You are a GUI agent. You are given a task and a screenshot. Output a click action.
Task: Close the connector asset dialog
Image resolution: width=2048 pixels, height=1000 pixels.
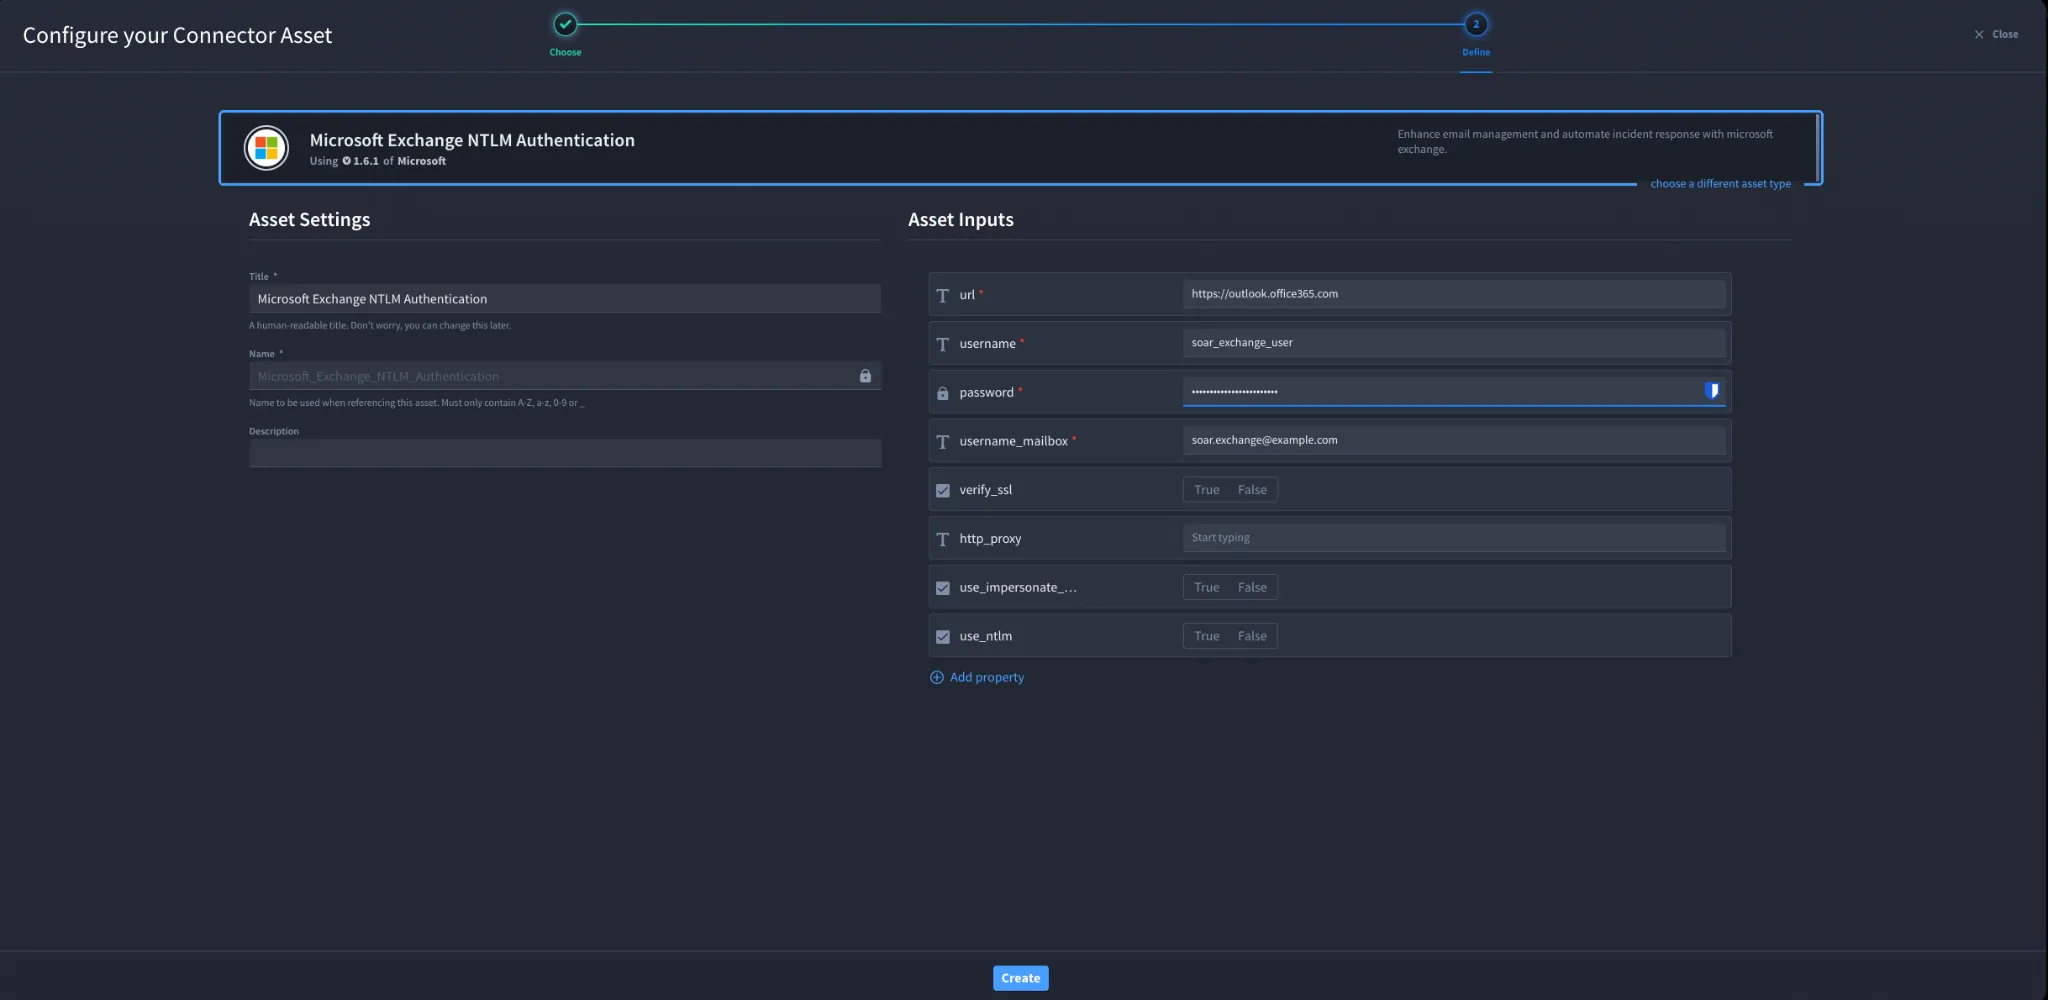pos(1996,34)
